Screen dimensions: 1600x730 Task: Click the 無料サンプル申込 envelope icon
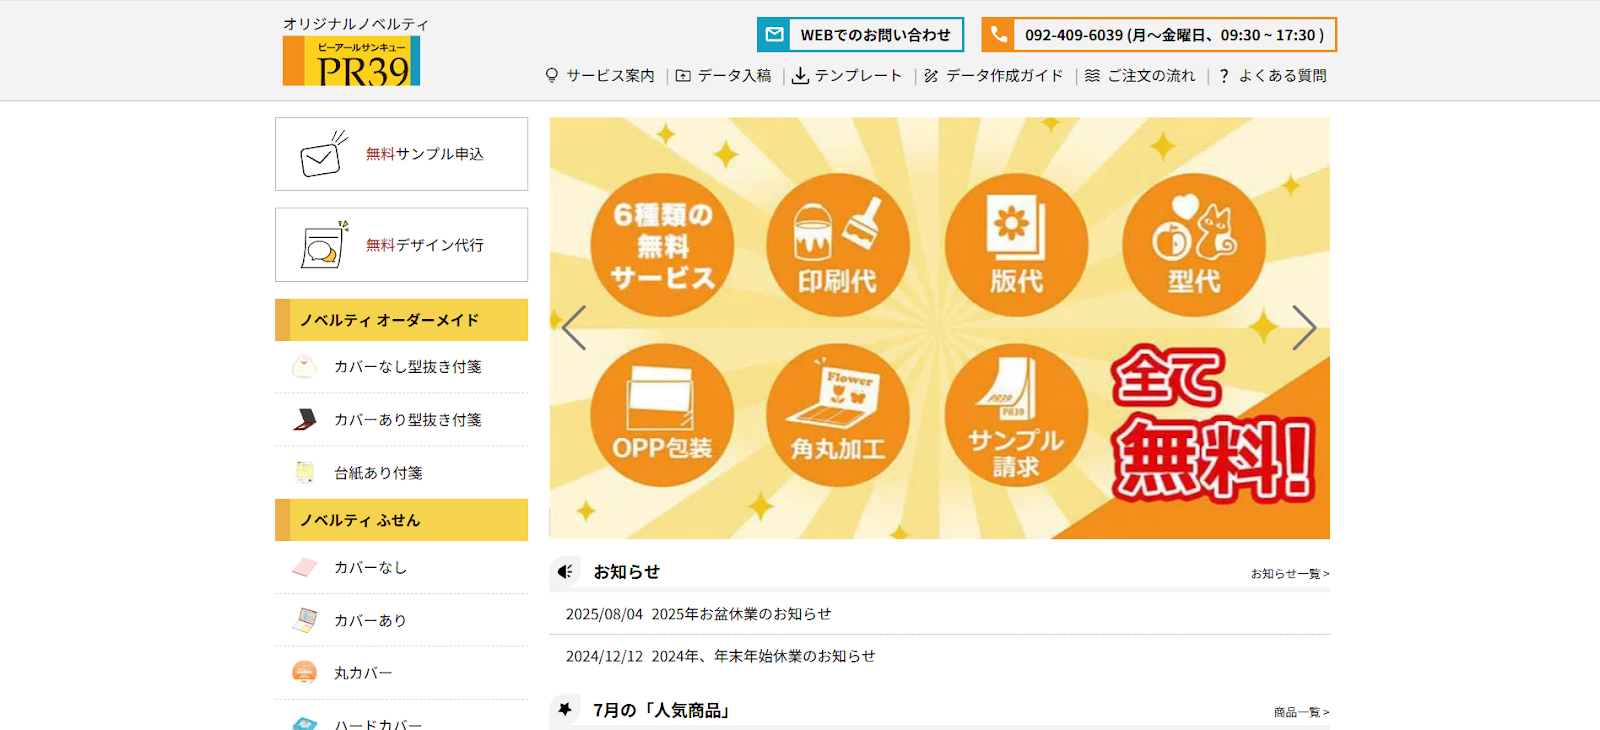[322, 155]
